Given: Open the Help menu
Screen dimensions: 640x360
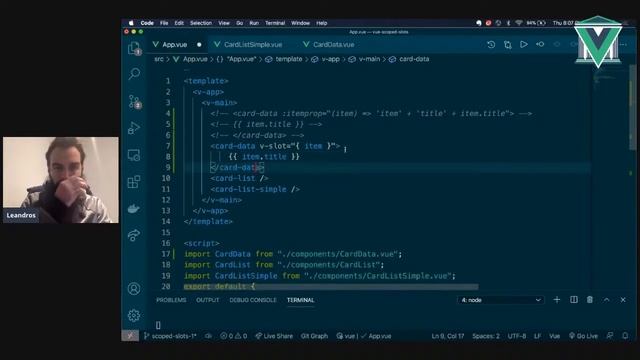Looking at the screenshot, I should pos(322,23).
